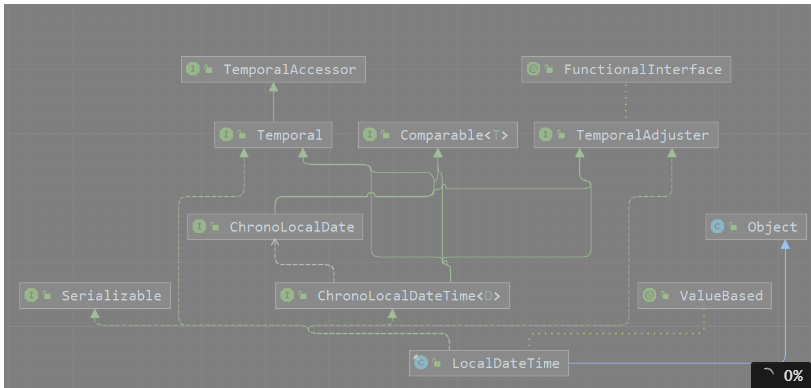Click the interface icon on TemporalAccessor node
811x388 pixels.
coord(193,69)
